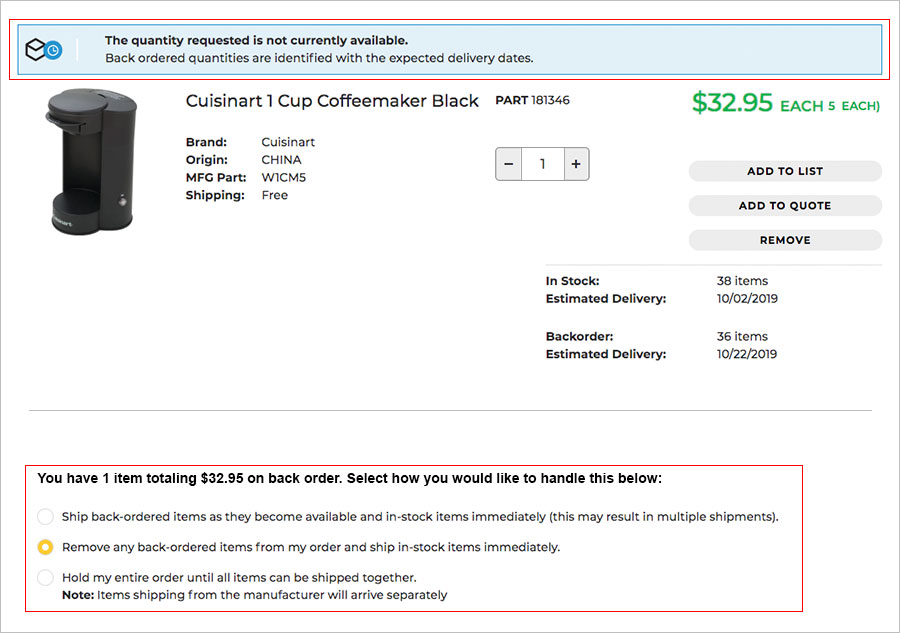Click 'Back ordered quantities are identified' text
This screenshot has height=633, width=900.
319,58
